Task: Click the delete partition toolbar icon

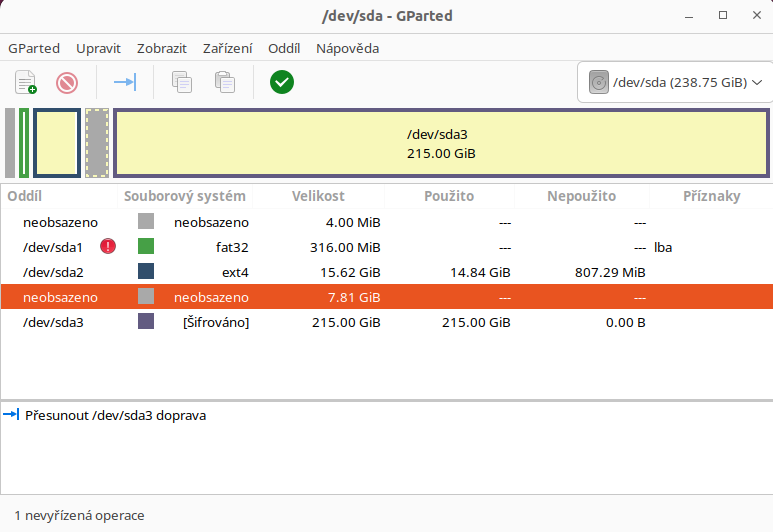Action: tap(67, 82)
